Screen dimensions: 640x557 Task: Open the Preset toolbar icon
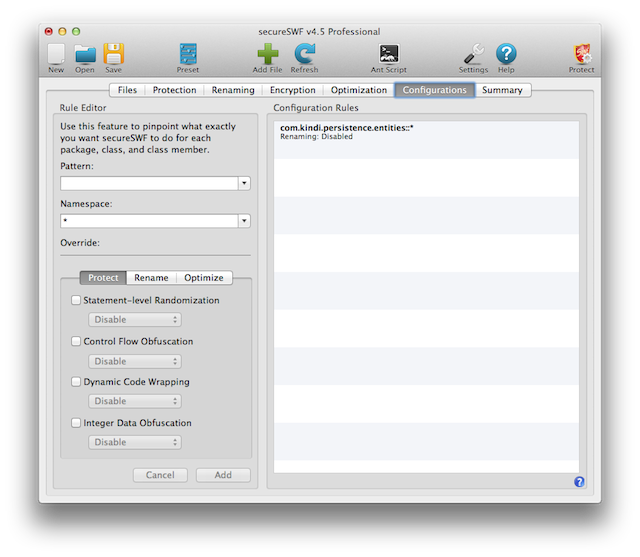pos(188,54)
